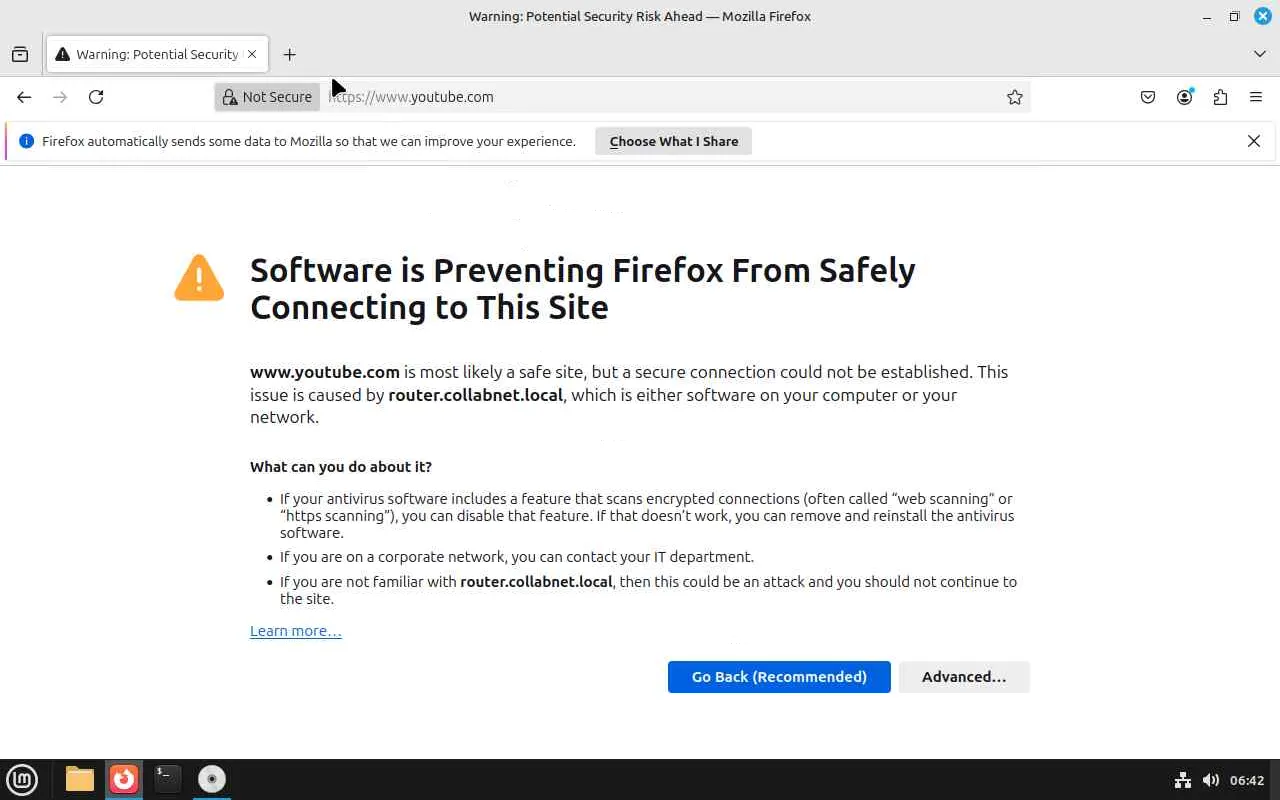
Task: Open the Firefox hamburger application menu
Action: point(1256,97)
